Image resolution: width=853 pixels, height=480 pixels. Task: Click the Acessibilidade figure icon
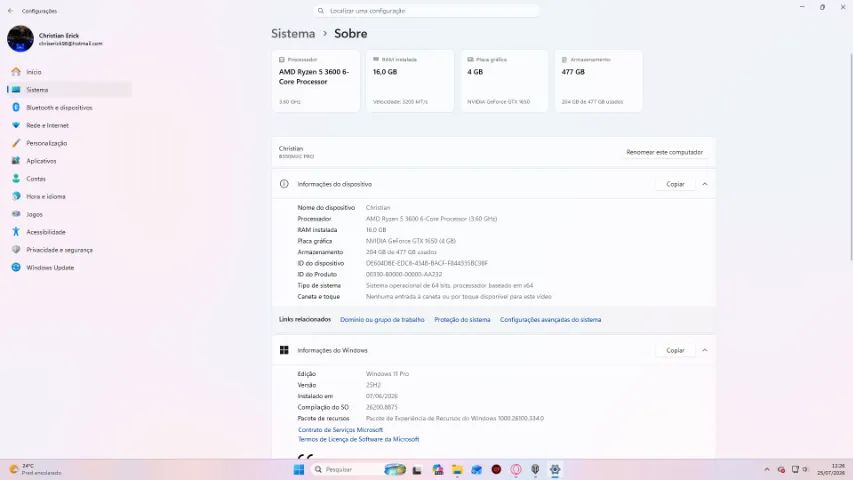(16, 232)
